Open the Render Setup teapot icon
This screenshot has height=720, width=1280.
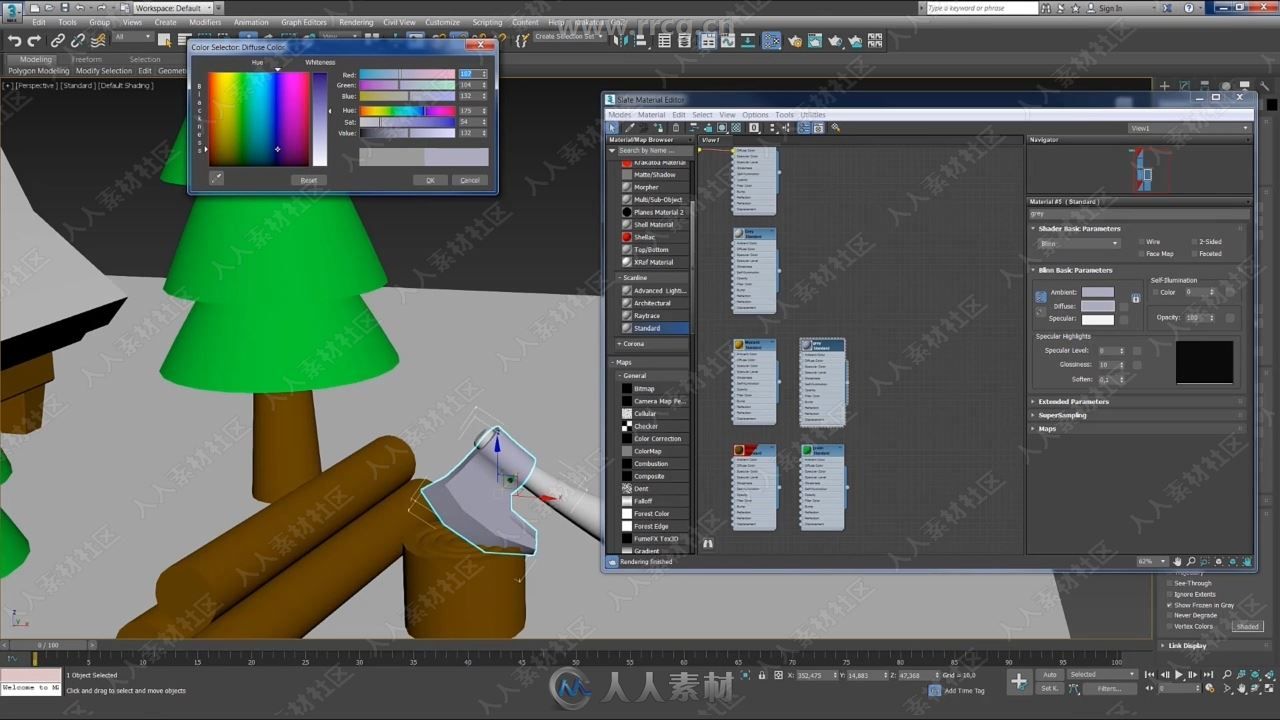click(795, 41)
